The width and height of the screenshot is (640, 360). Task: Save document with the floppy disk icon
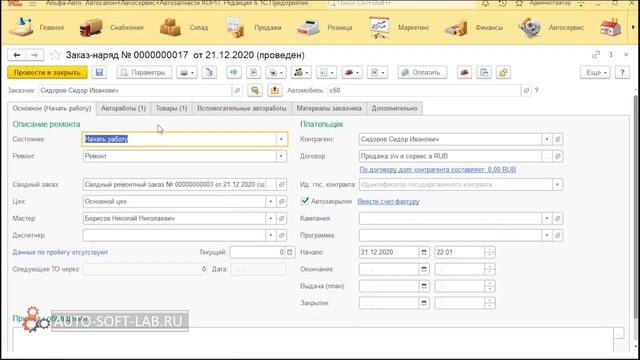[x=99, y=72]
